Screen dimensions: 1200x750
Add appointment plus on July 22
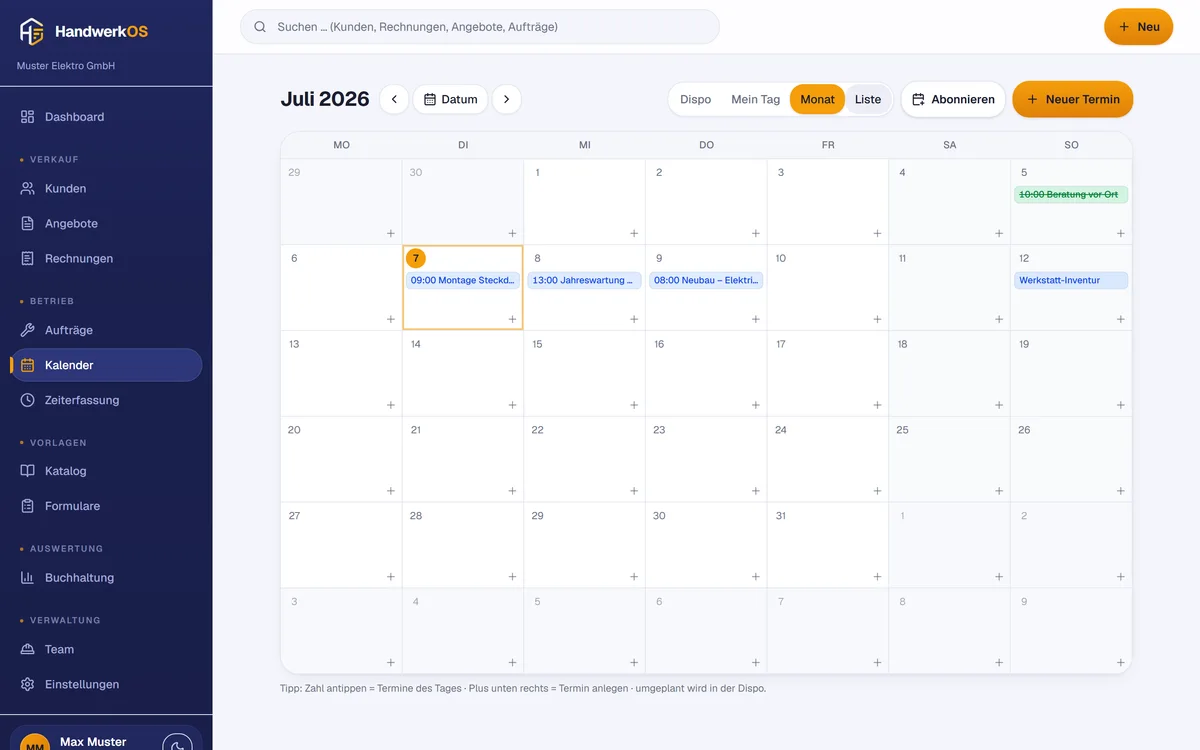pos(634,491)
